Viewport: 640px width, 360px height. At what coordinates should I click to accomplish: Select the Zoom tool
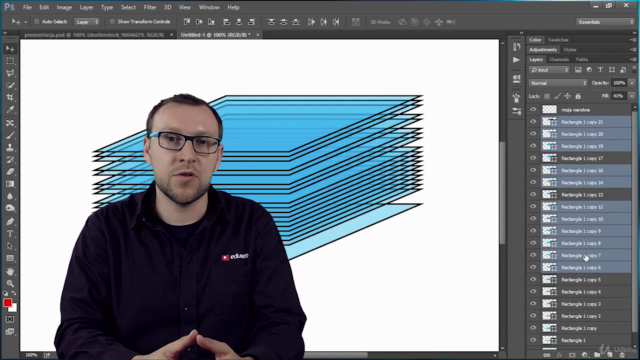pos(10,283)
